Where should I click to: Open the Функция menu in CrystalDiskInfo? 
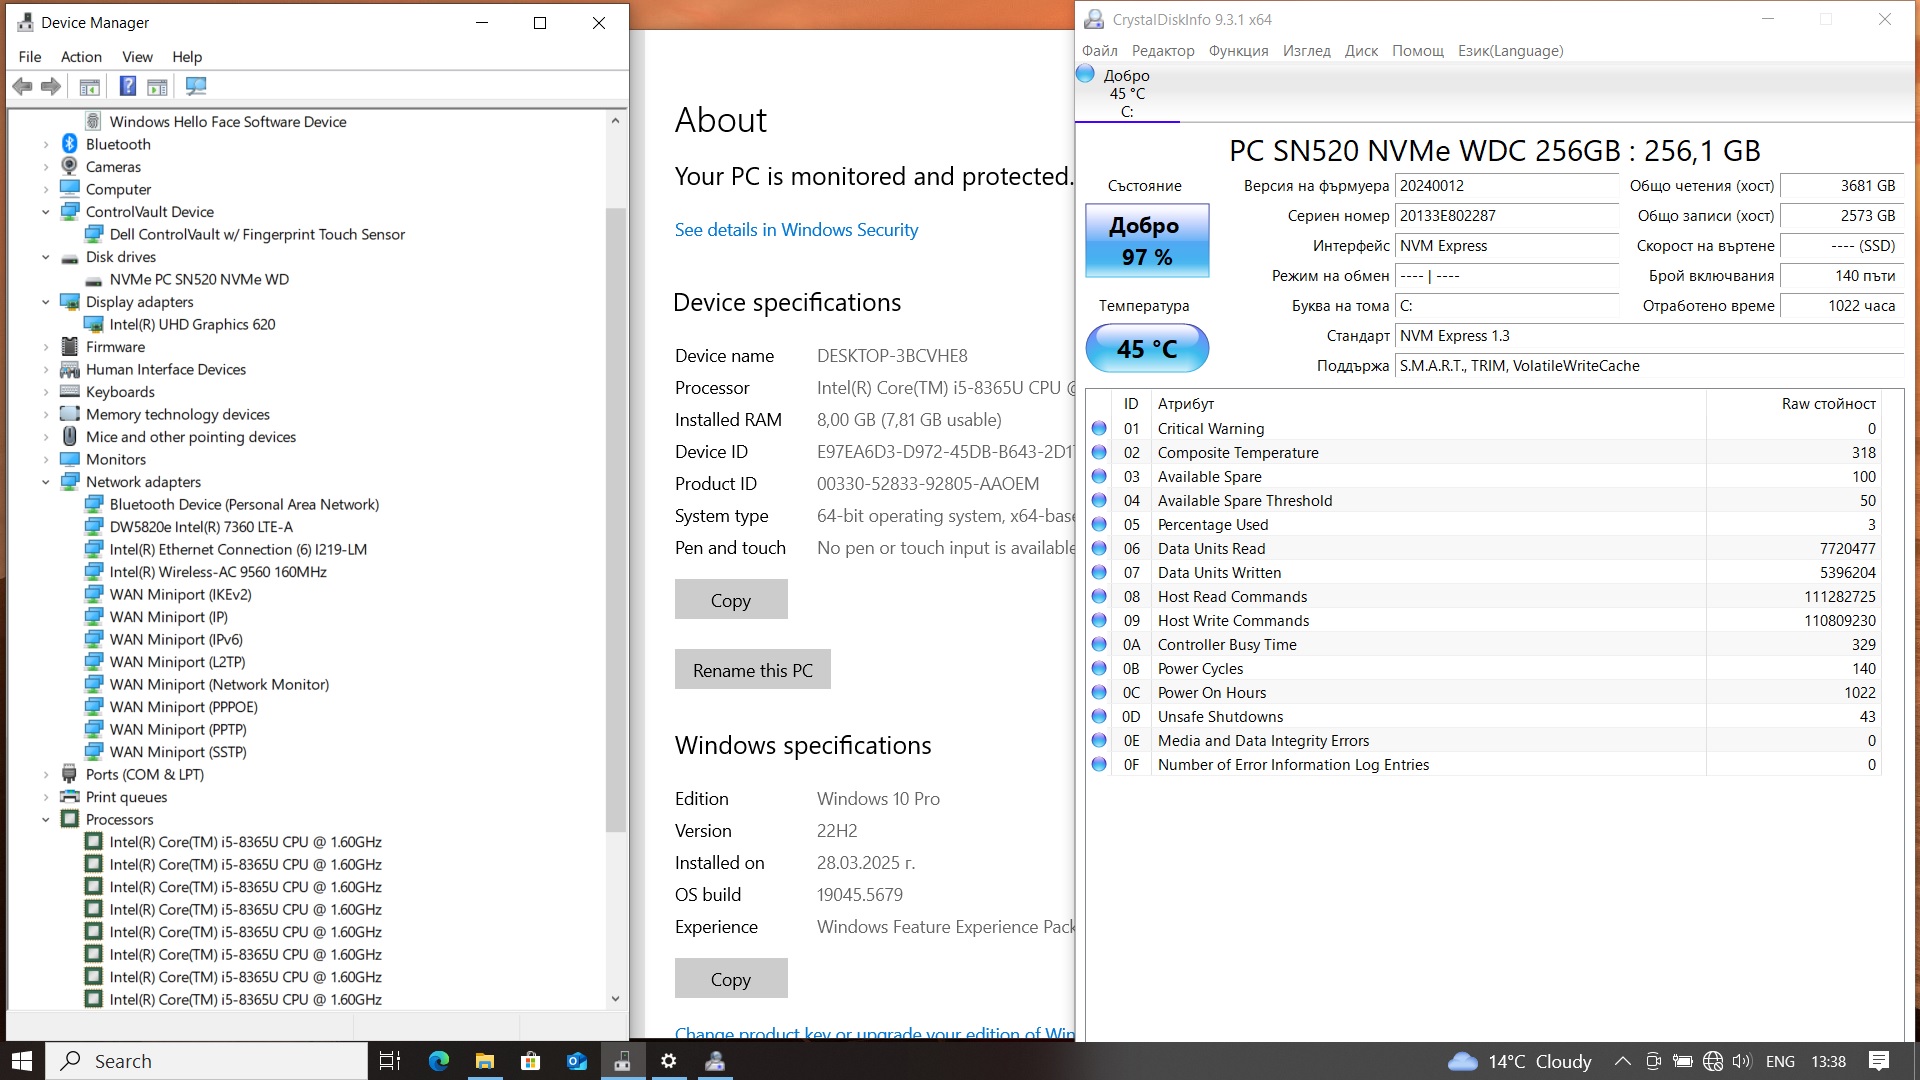[x=1238, y=51]
